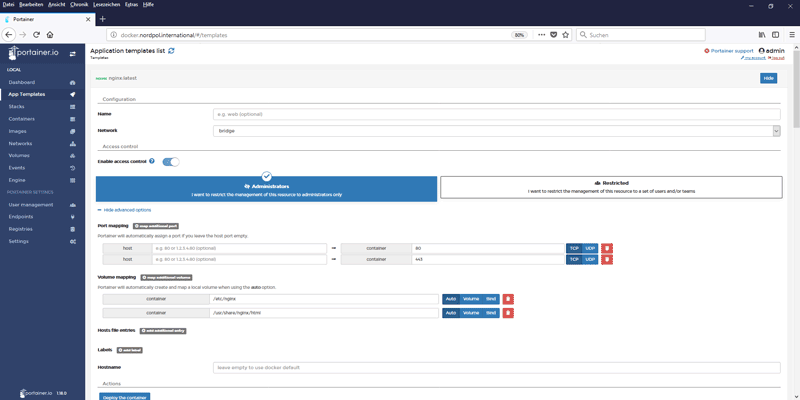Open the Network bridge dropdown
The image size is (800, 400).
(496, 131)
